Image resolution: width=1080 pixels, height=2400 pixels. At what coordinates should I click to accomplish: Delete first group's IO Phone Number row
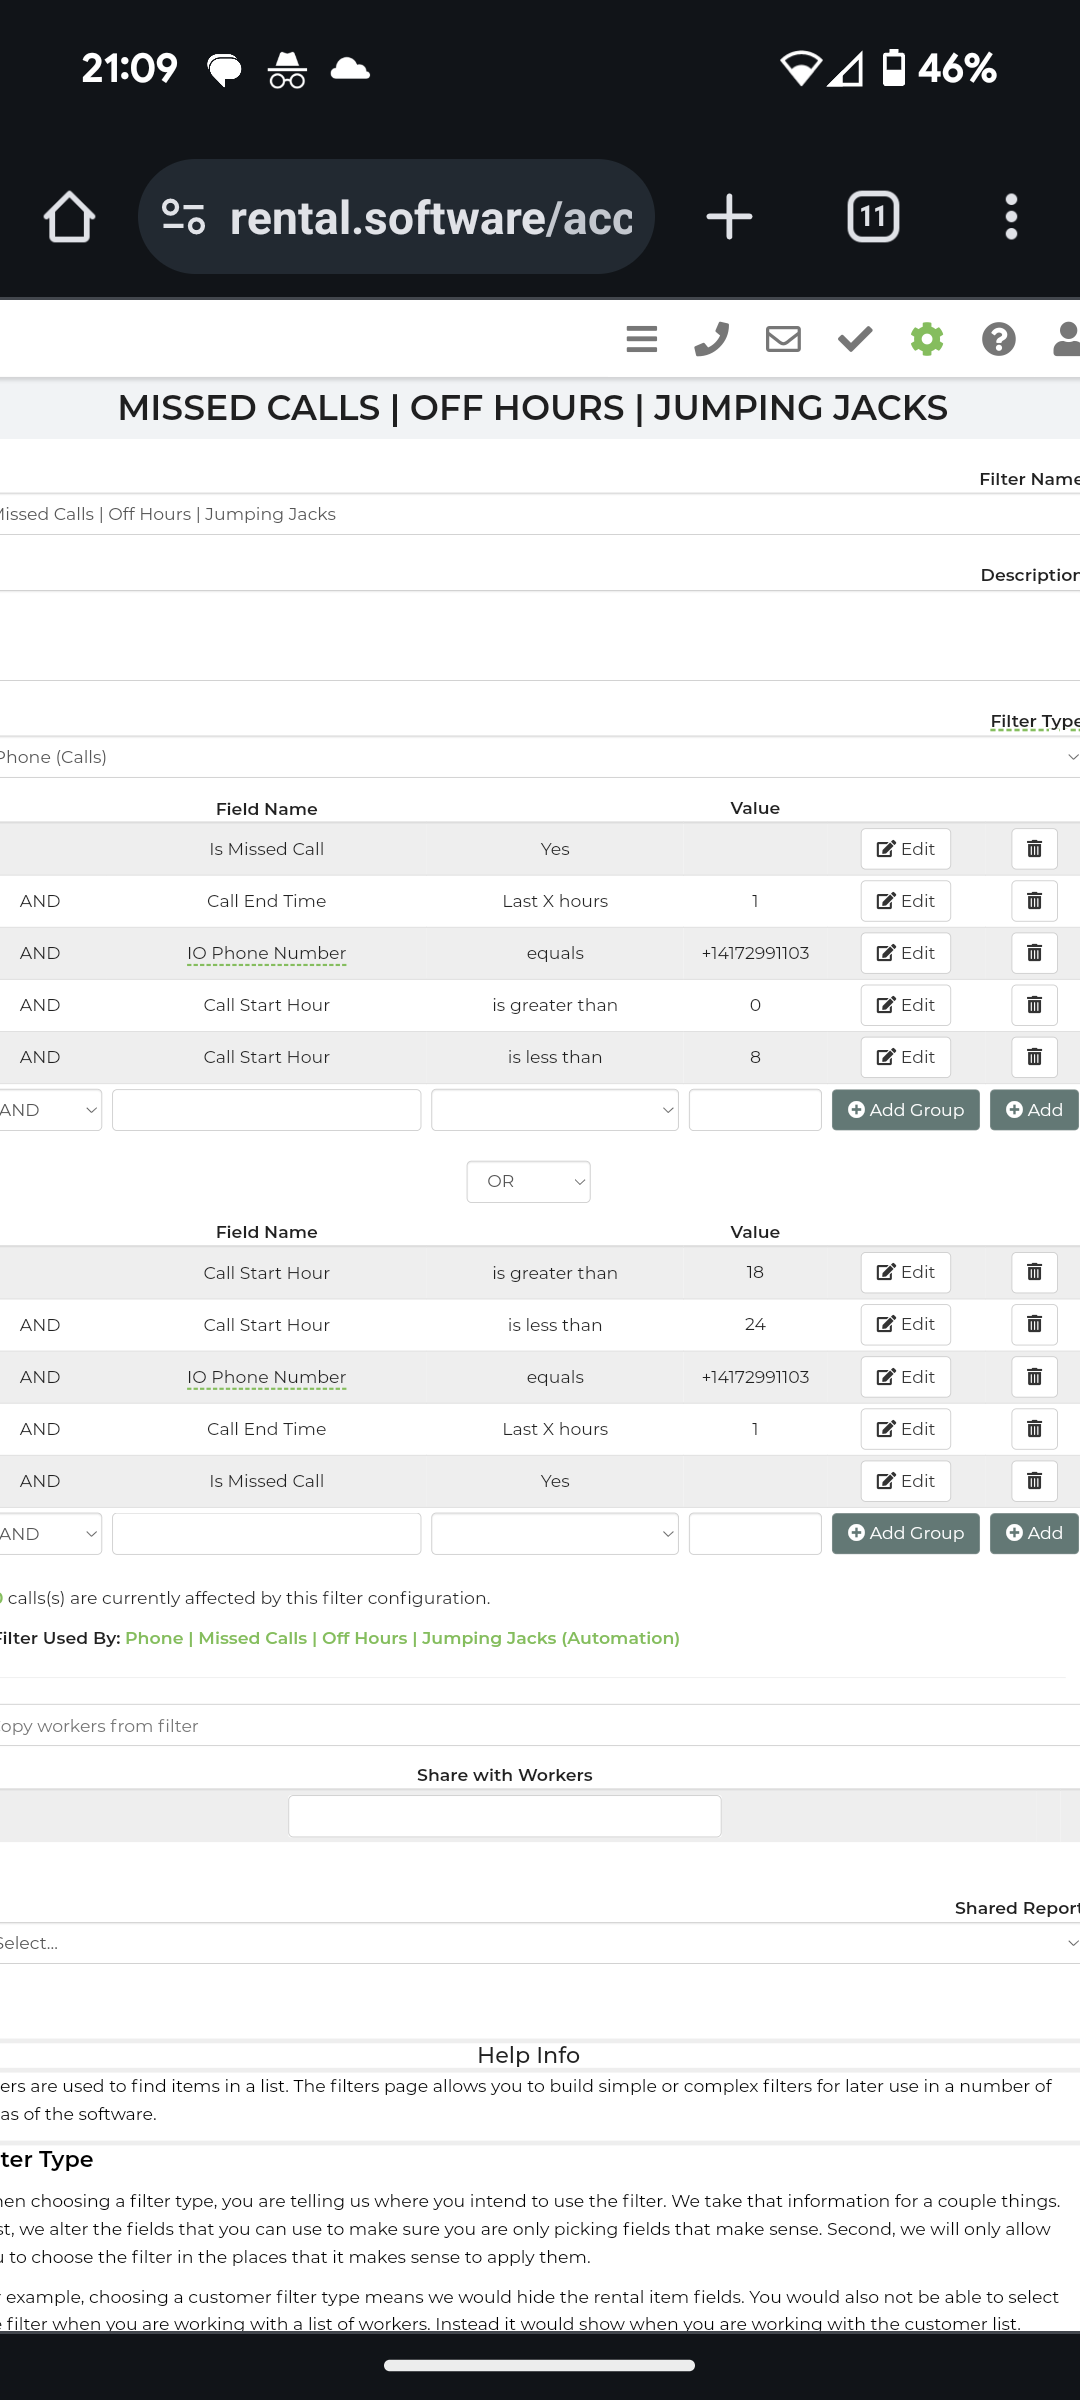coord(1034,953)
